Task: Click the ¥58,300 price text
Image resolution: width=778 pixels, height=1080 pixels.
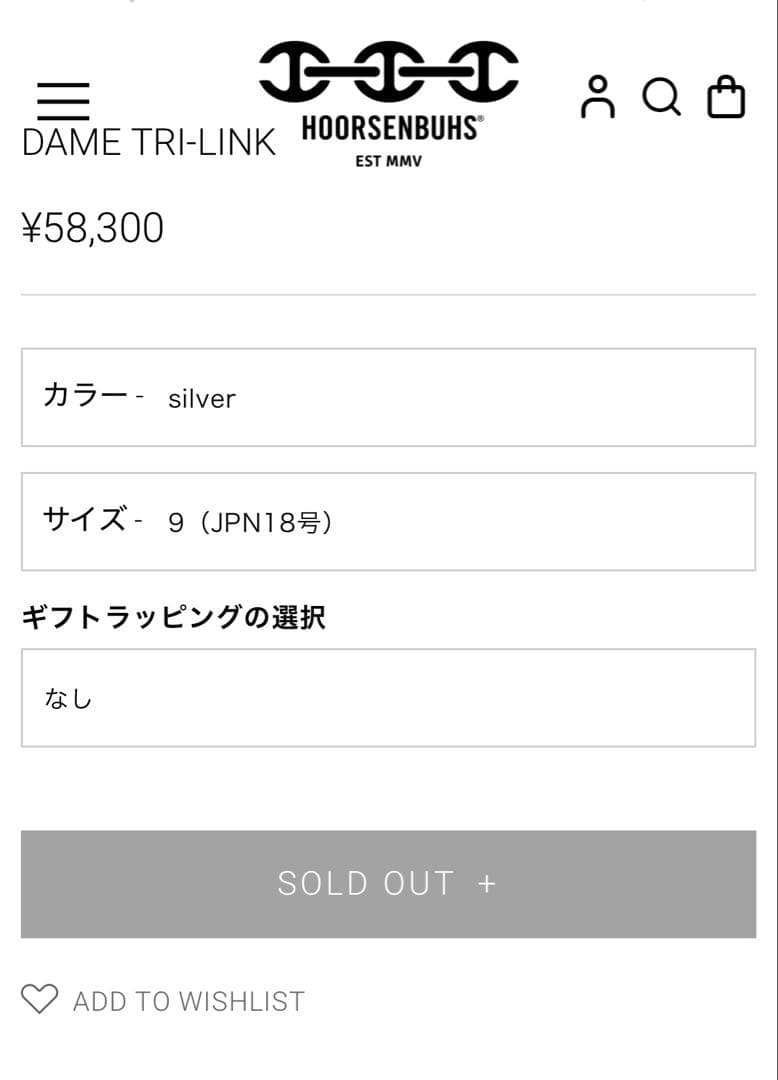Action: pyautogui.click(x=92, y=228)
